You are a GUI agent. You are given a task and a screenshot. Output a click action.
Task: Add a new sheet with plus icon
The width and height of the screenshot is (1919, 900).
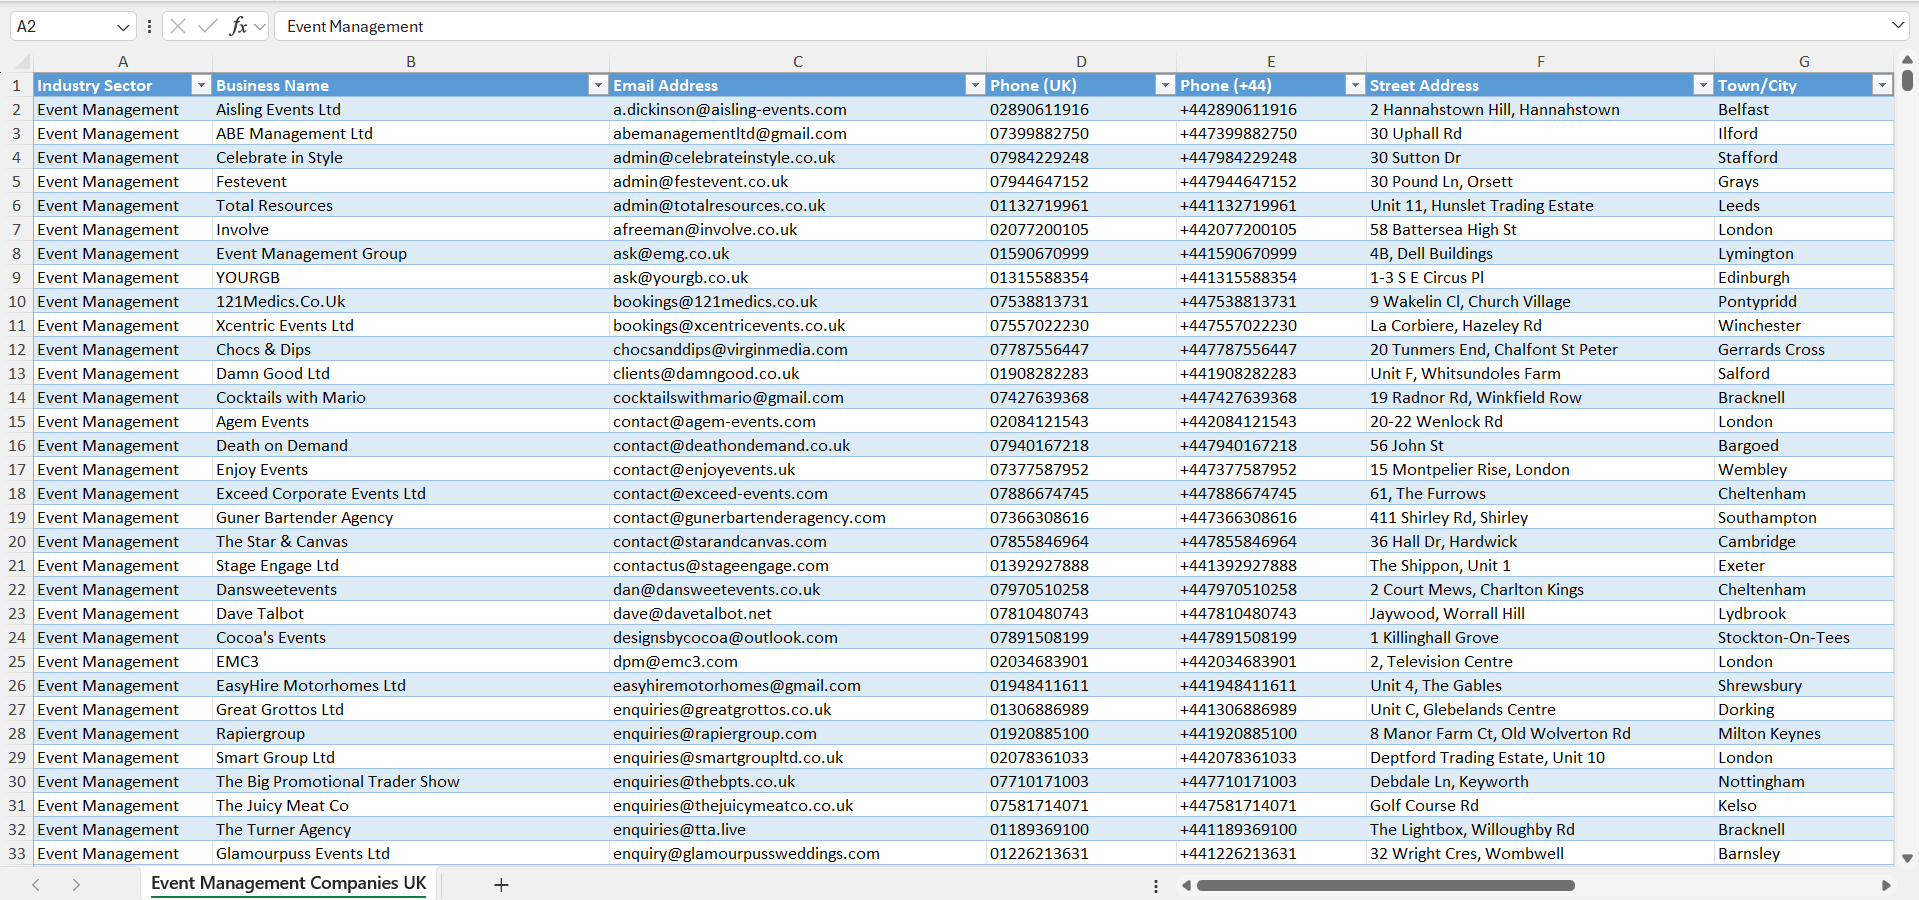[x=501, y=885]
